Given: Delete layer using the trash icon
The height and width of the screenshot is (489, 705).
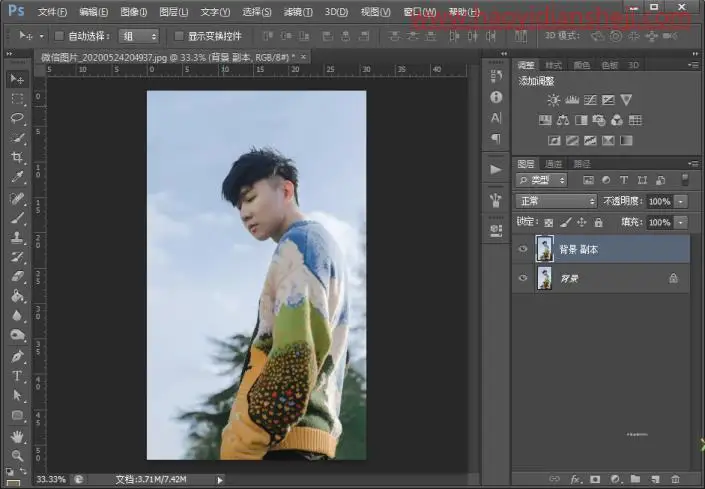Looking at the screenshot, I should pos(675,479).
